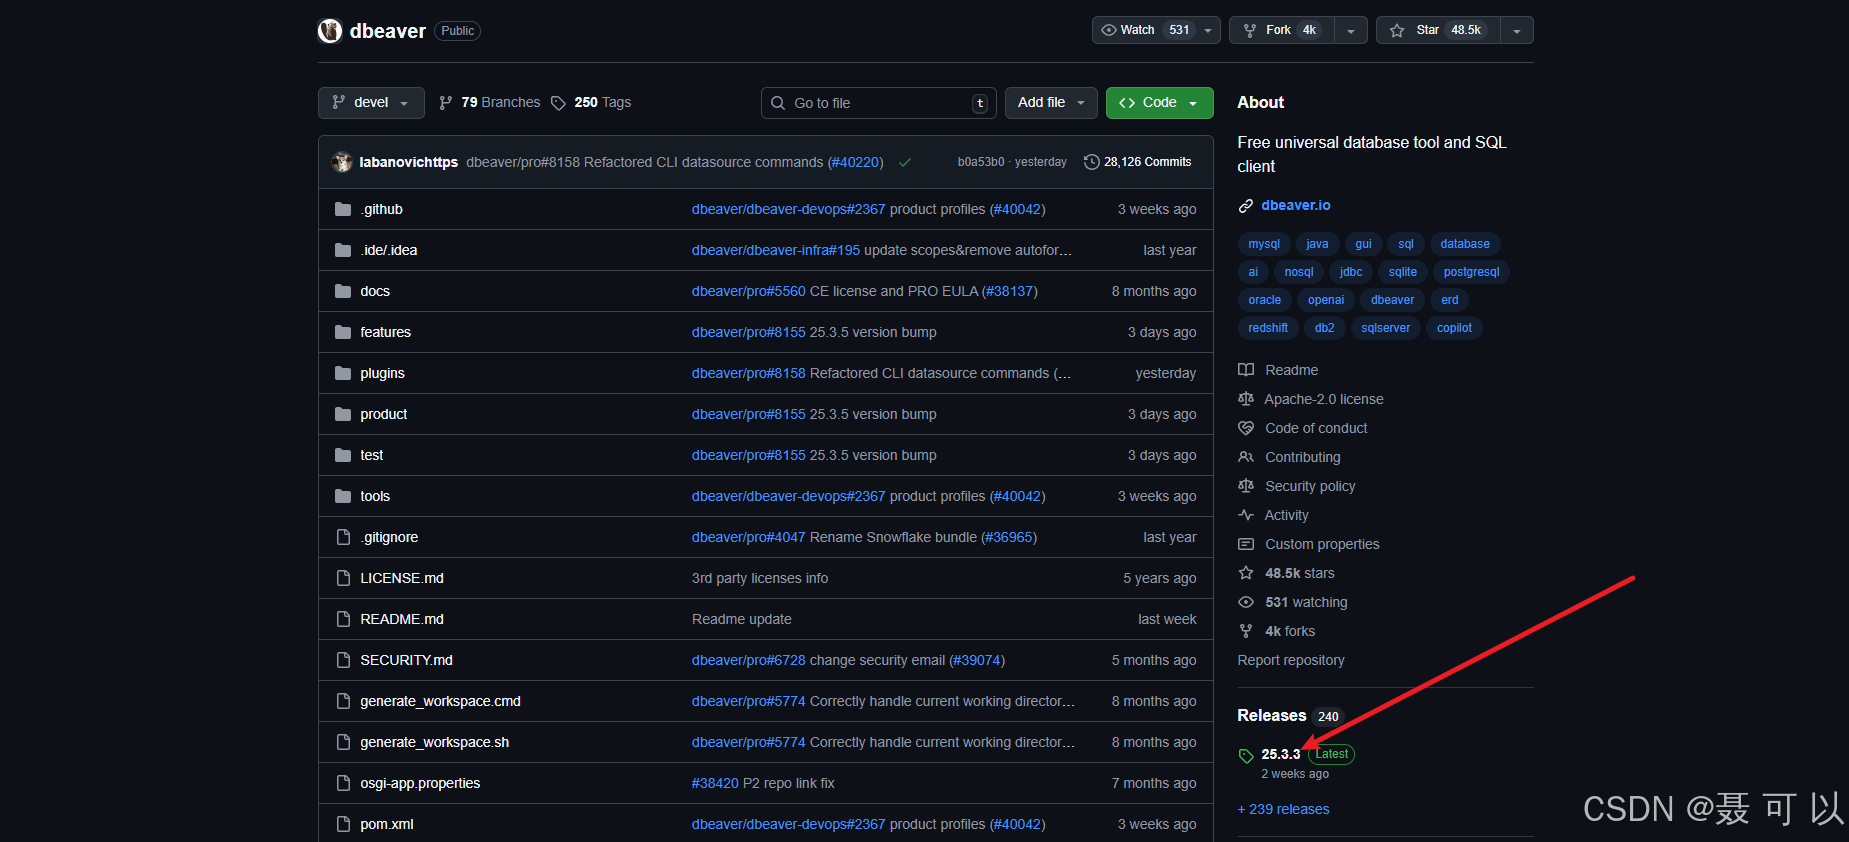The image size is (1849, 842).
Task: Open the 25.3.3 latest release
Action: [x=1281, y=754]
